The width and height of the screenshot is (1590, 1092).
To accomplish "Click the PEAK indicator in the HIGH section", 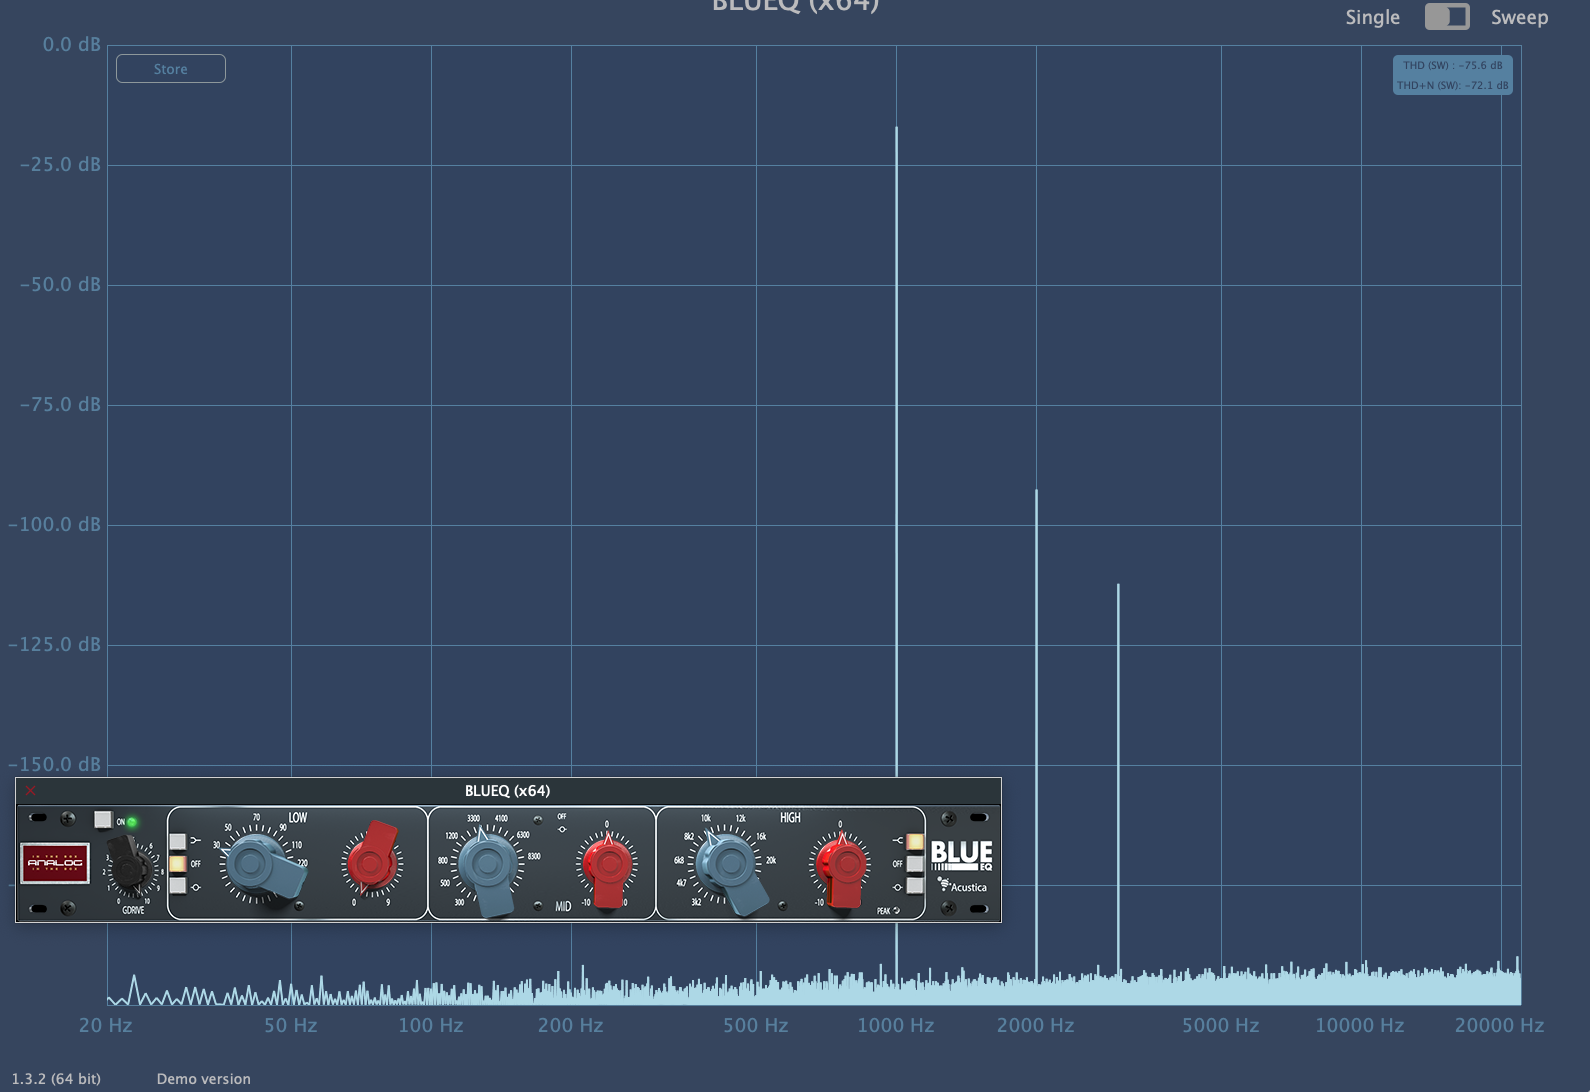I will point(888,911).
